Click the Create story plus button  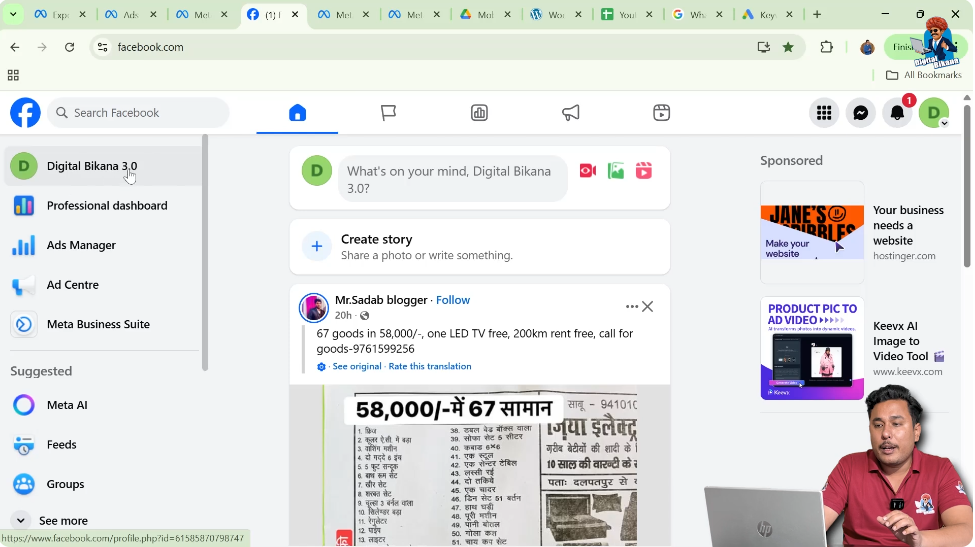coord(317,246)
